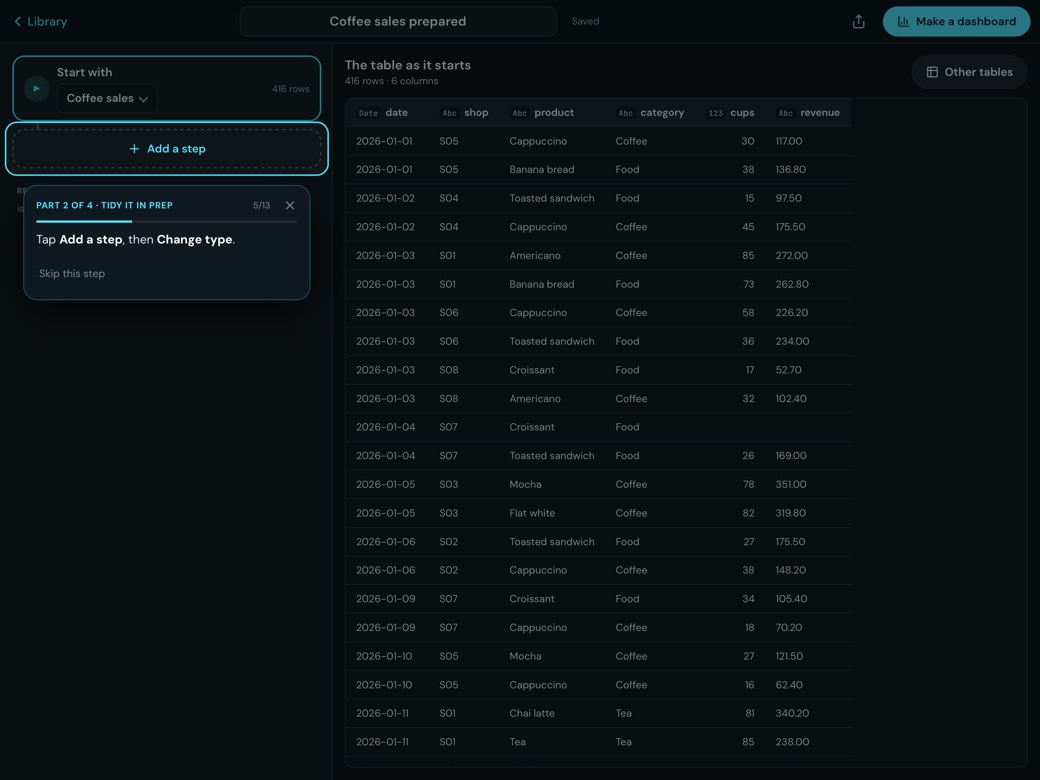
Task: Click Make a dashboard button
Action: [956, 21]
